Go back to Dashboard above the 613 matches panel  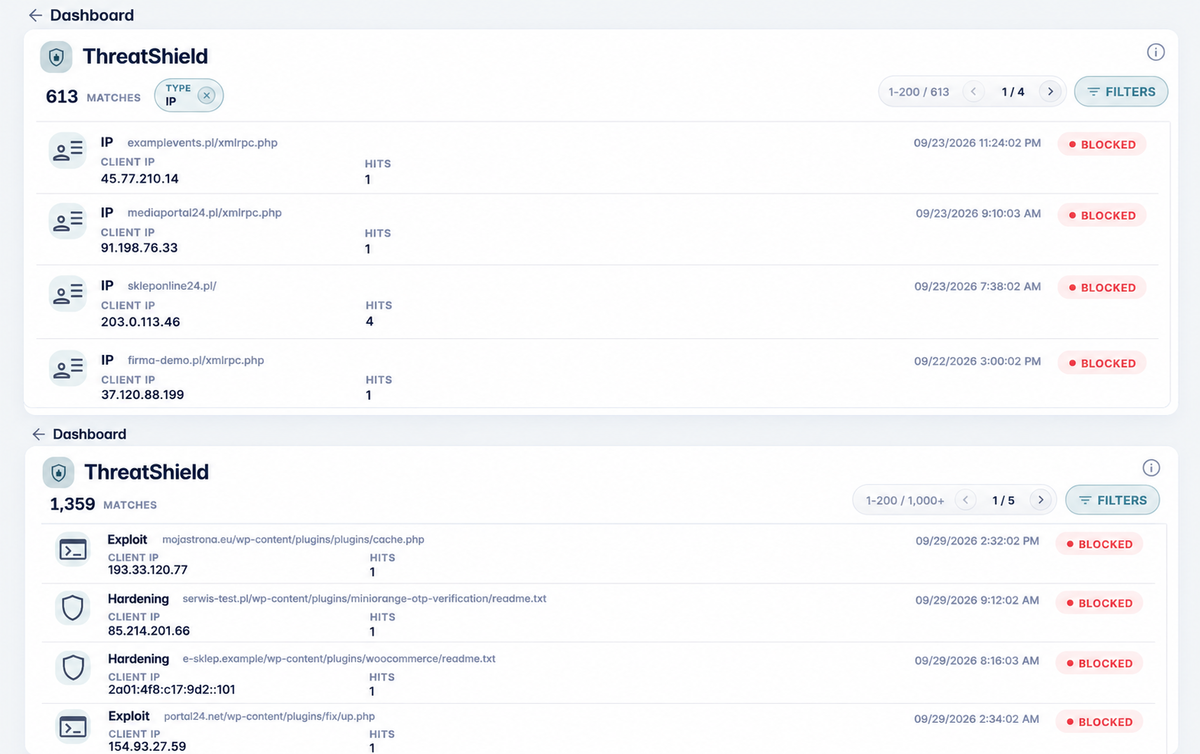tap(81, 15)
